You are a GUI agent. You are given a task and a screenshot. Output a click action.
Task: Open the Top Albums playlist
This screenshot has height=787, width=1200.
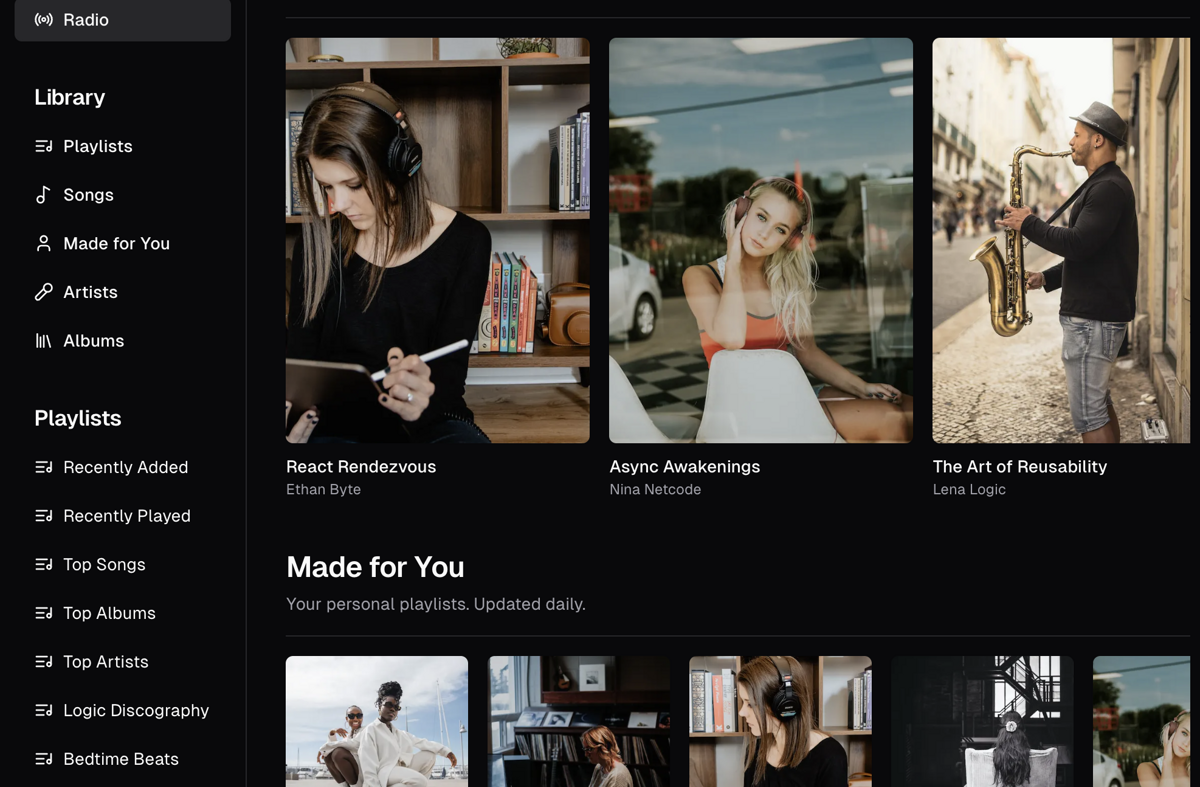point(109,613)
